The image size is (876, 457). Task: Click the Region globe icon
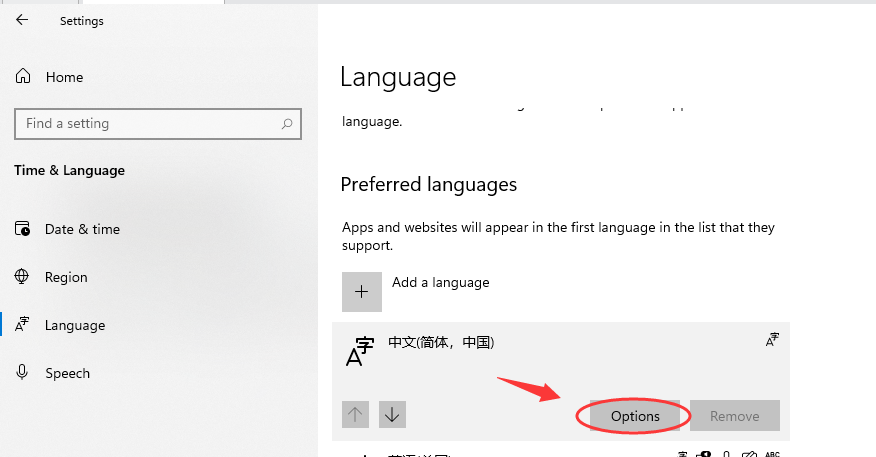coord(23,277)
